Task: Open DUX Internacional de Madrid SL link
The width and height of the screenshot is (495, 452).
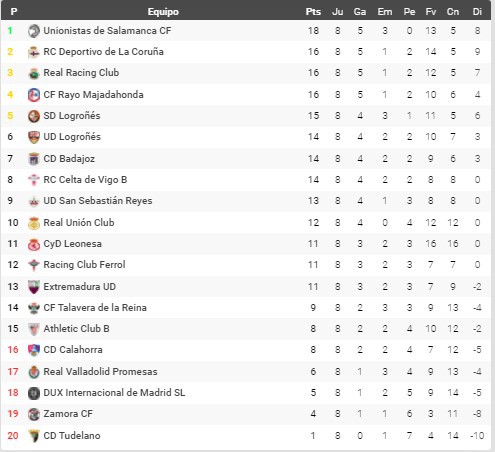Action: (x=114, y=393)
